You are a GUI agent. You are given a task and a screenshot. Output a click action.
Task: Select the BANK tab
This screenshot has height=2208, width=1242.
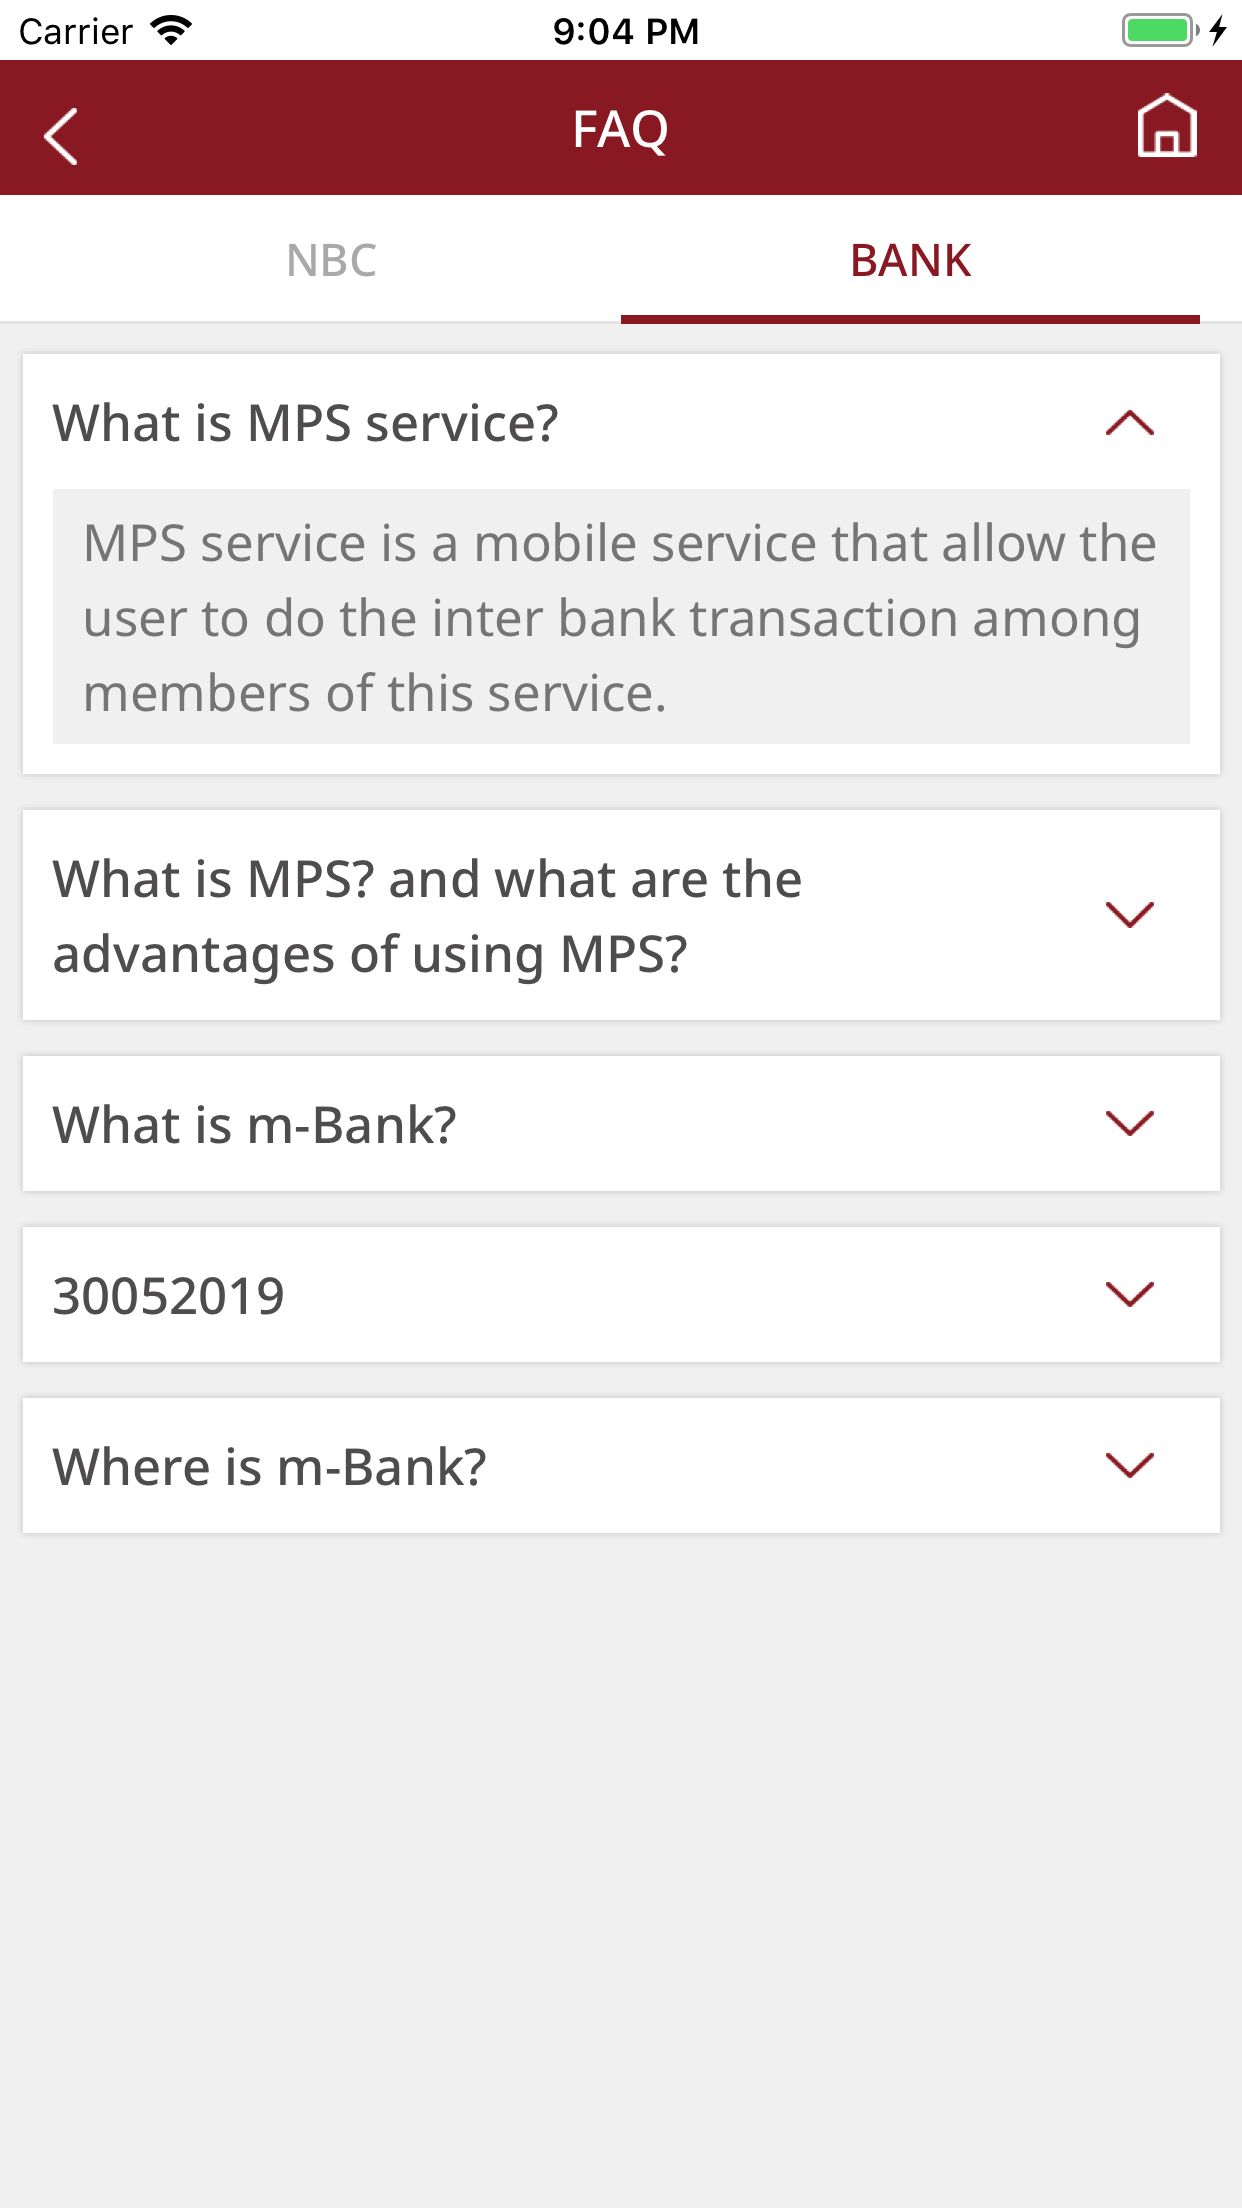click(910, 260)
